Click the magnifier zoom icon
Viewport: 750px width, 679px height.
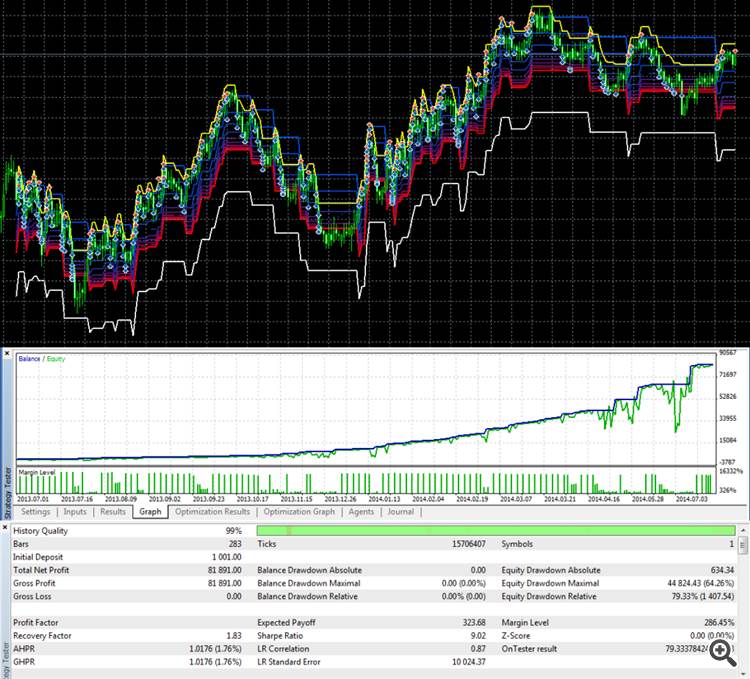click(x=722, y=653)
